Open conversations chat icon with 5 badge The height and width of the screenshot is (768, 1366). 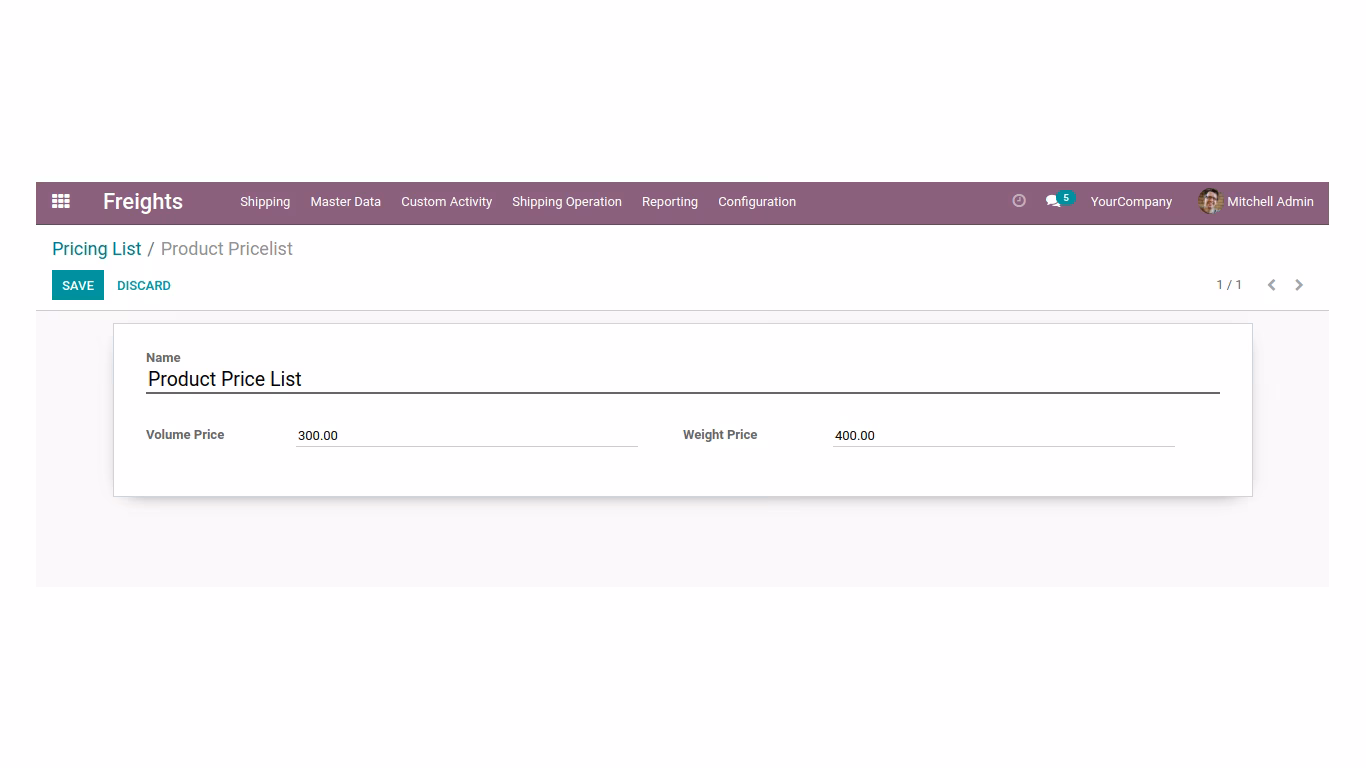point(1059,200)
